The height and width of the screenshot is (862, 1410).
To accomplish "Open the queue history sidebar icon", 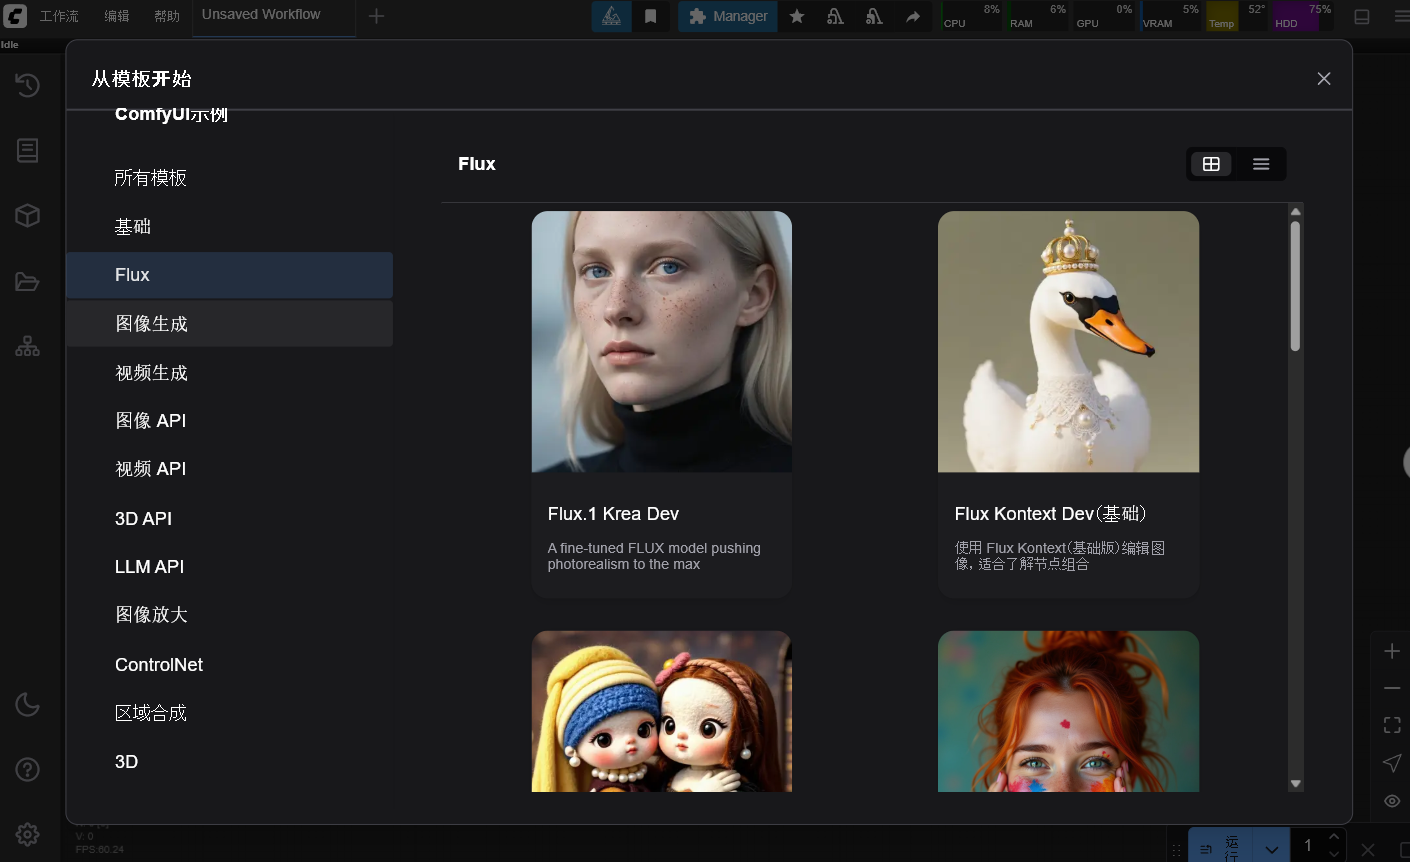I will click(x=27, y=85).
